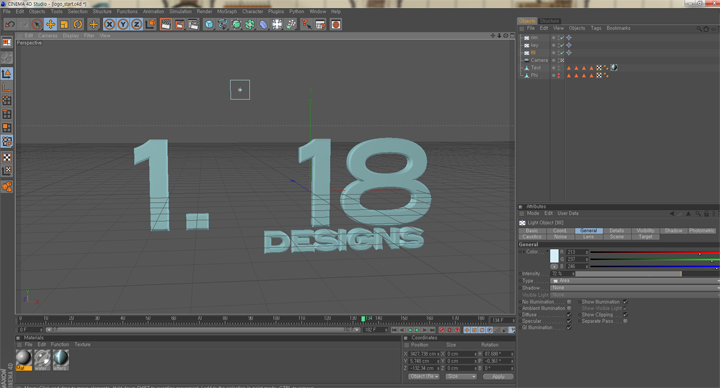Toggle Ambient Illumination checkbox
Image resolution: width=720 pixels, height=388 pixels.
tap(569, 308)
